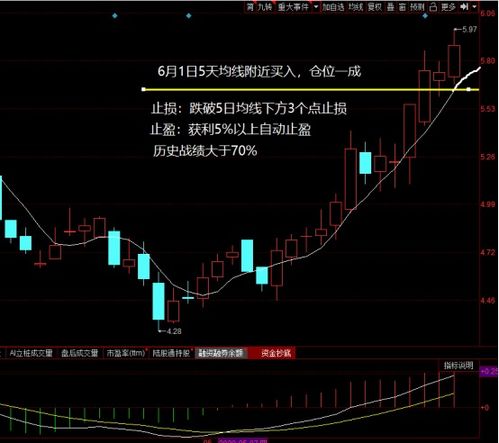Click the right handle of yellow horizontal line
Screen dimensions: 499x443
point(469,89)
